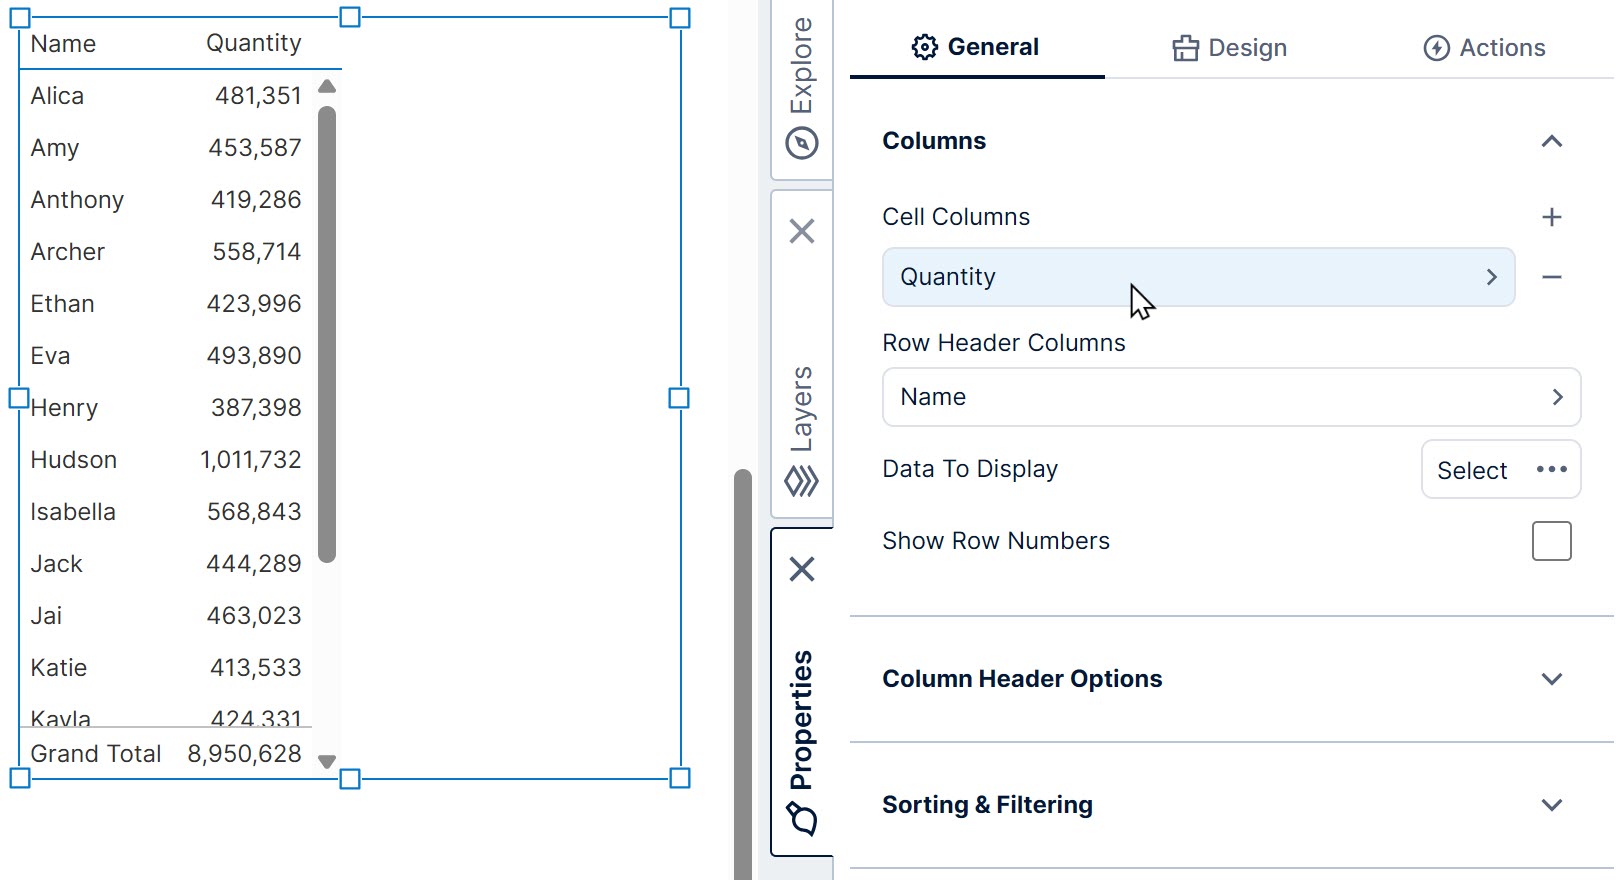
Task: Open more options via the ellipsis next to Select
Action: [x=1552, y=470]
